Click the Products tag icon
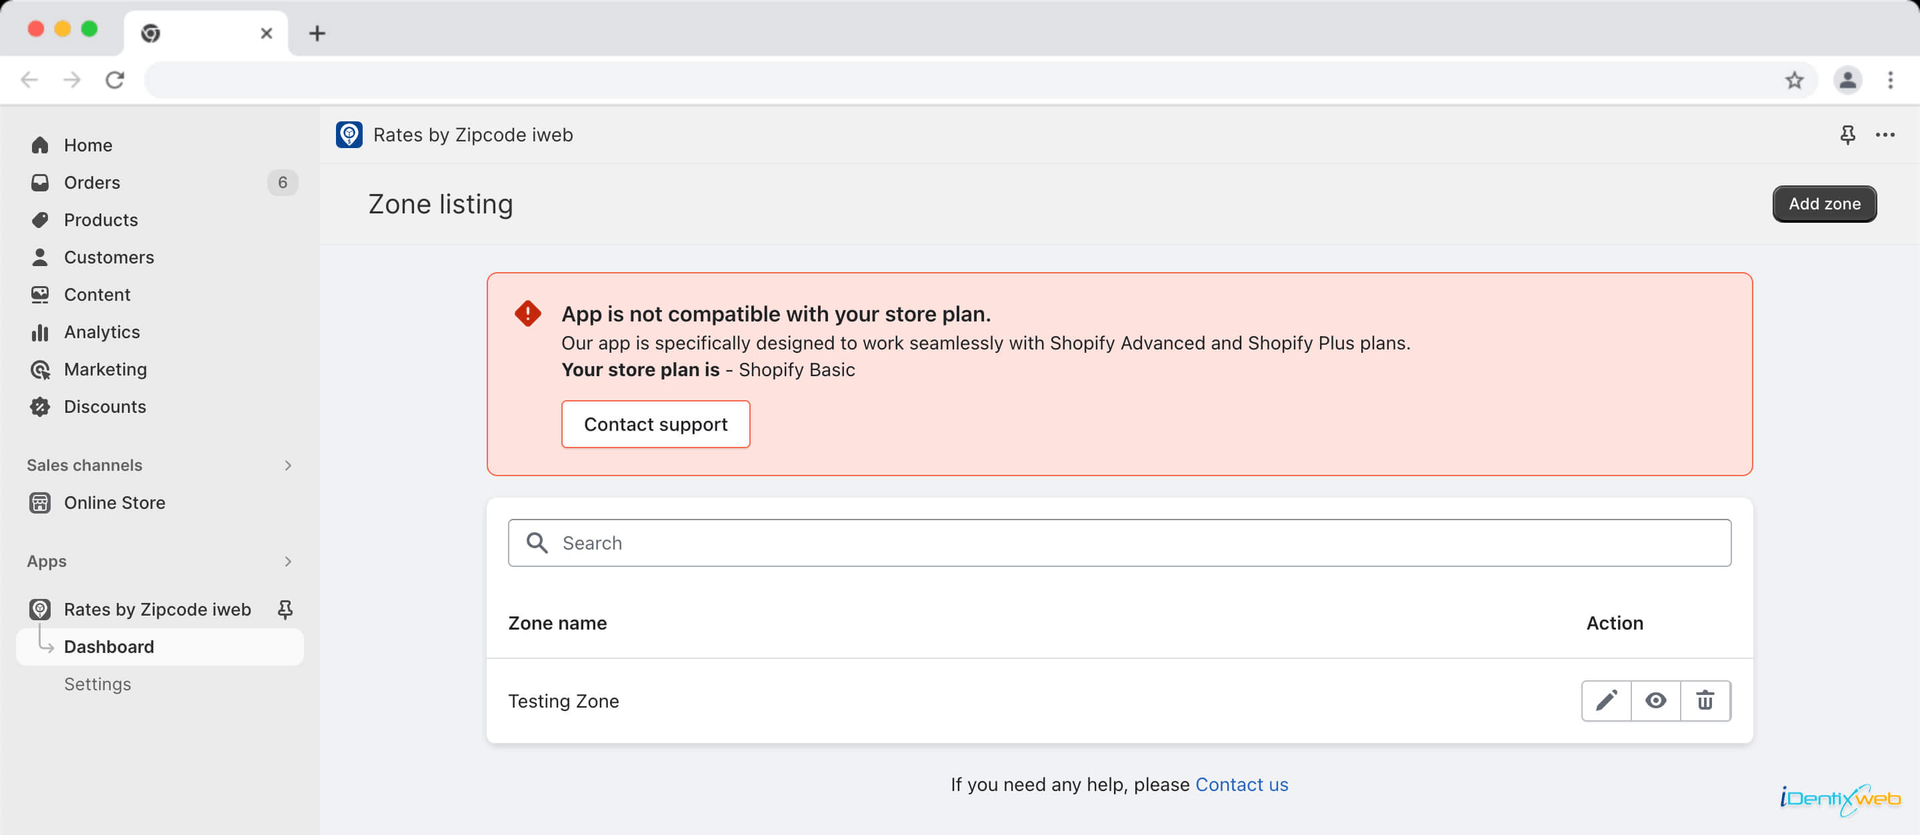Screen dimensions: 1920x835 click(40, 220)
